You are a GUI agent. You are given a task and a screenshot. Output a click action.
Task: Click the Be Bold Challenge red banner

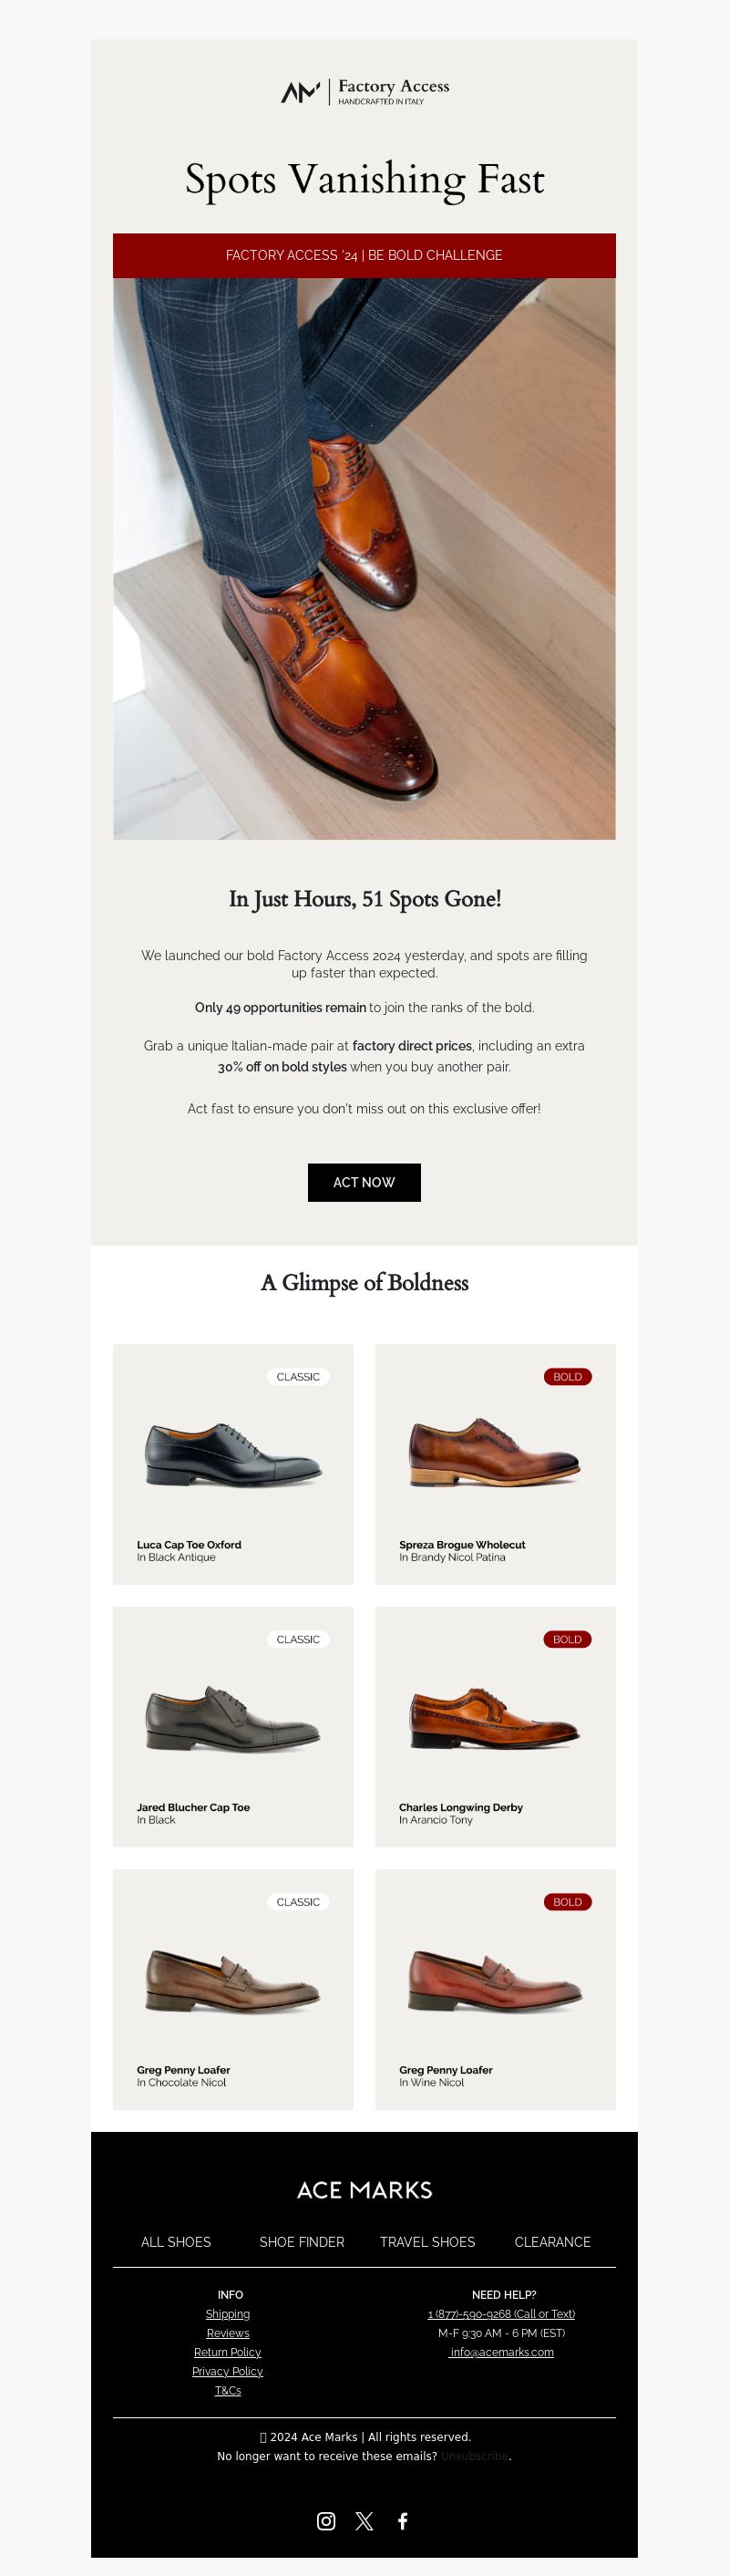coord(364,255)
